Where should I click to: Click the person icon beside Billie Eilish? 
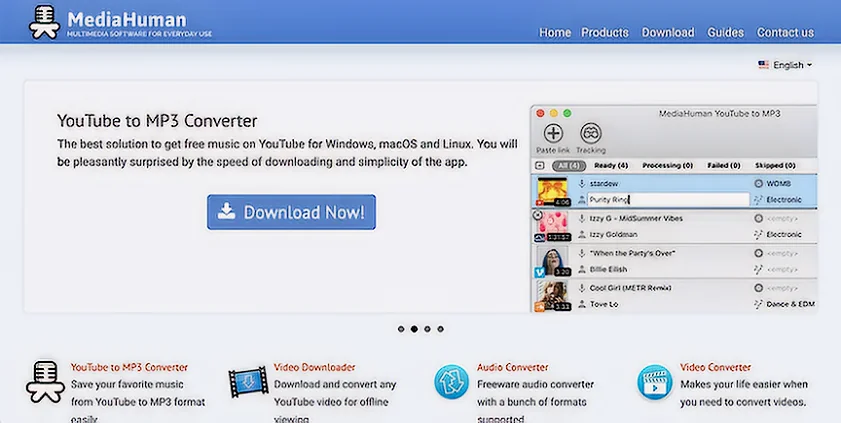581,269
